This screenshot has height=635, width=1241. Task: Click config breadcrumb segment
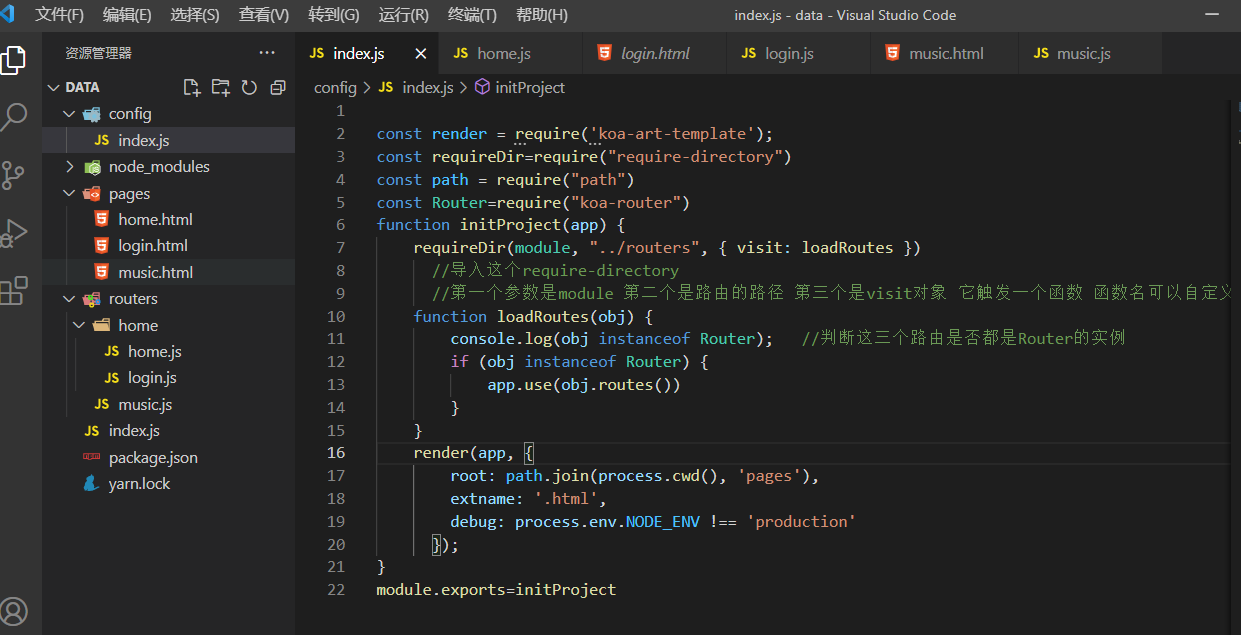tap(335, 87)
